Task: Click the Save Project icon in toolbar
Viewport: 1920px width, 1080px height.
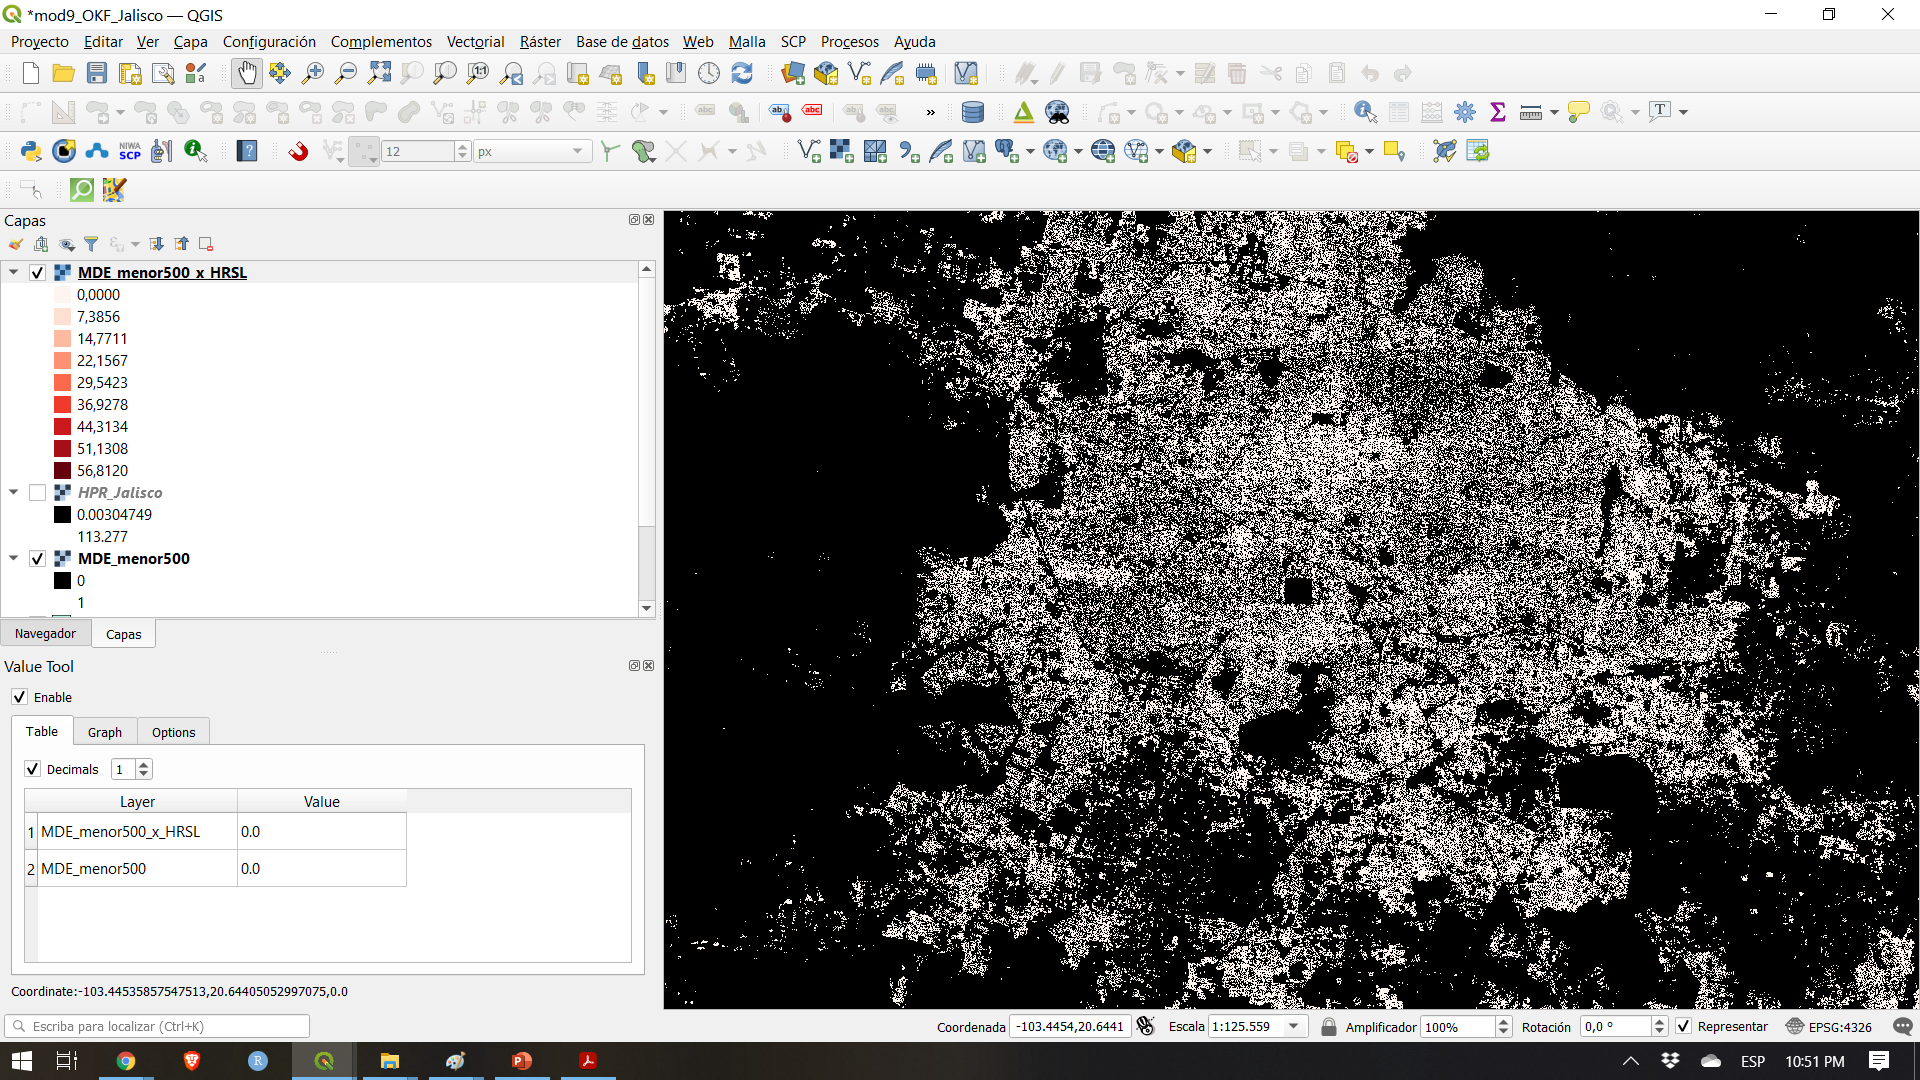Action: (x=95, y=73)
